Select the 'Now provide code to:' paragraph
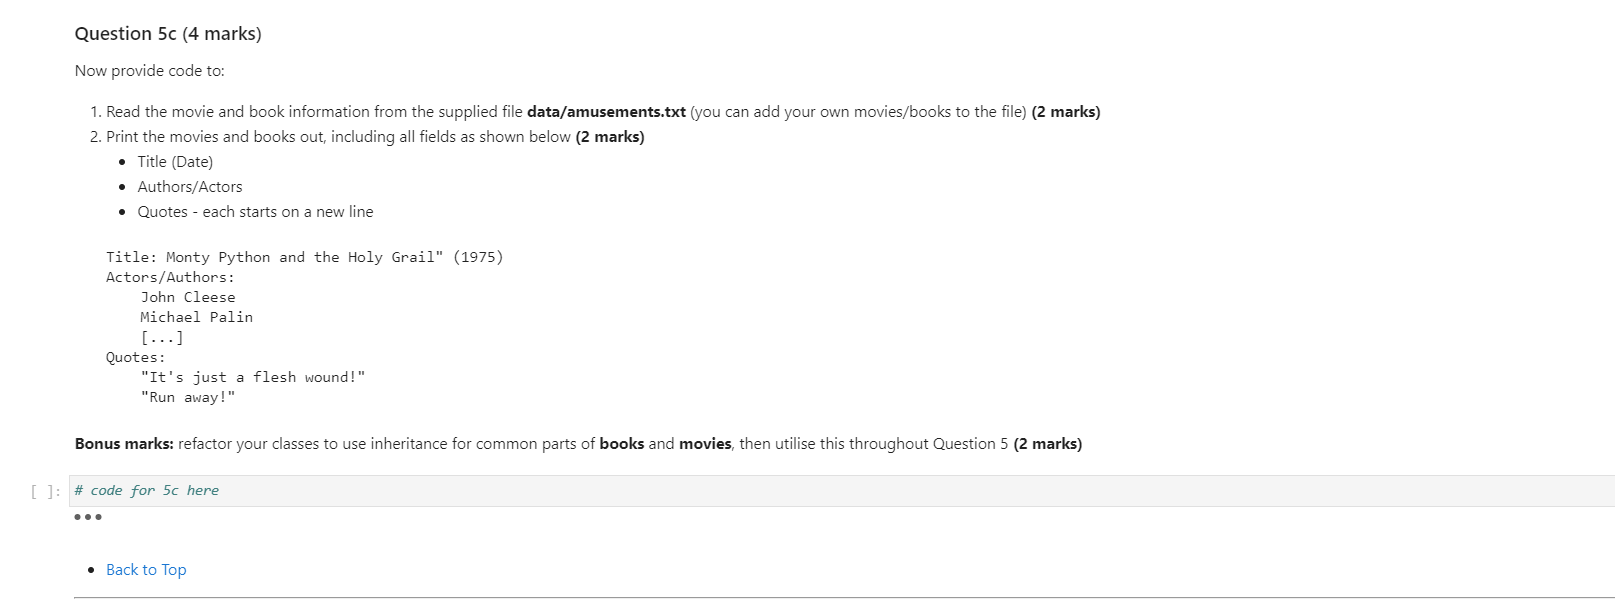 (x=150, y=71)
